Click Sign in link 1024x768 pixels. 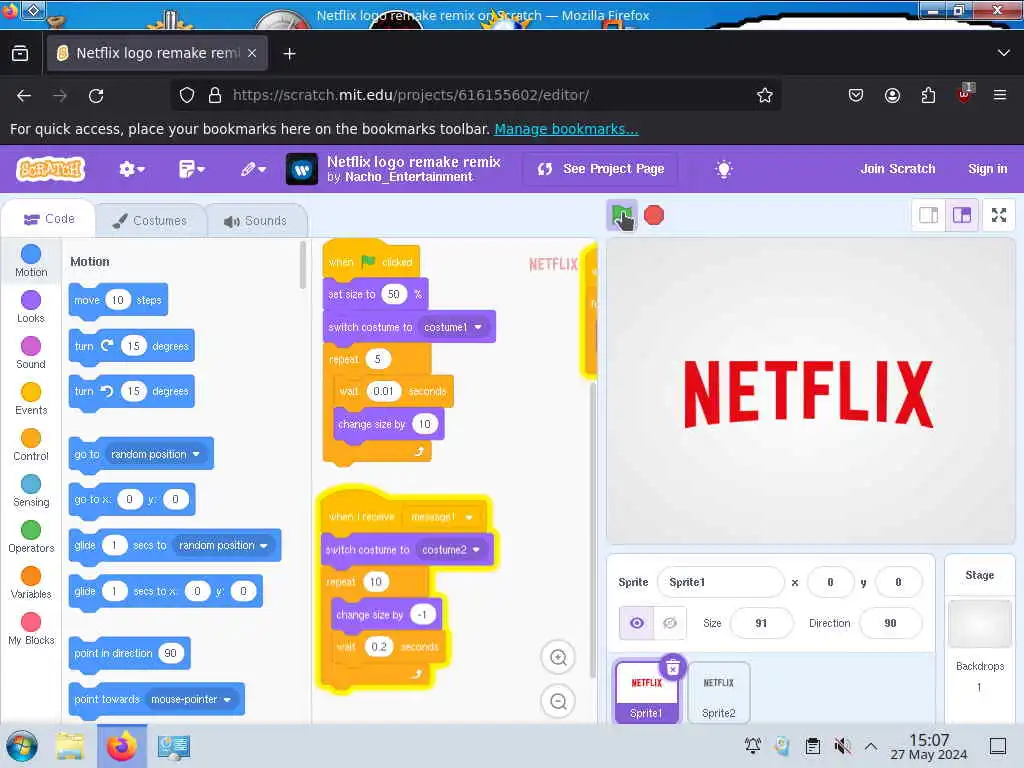click(x=987, y=168)
